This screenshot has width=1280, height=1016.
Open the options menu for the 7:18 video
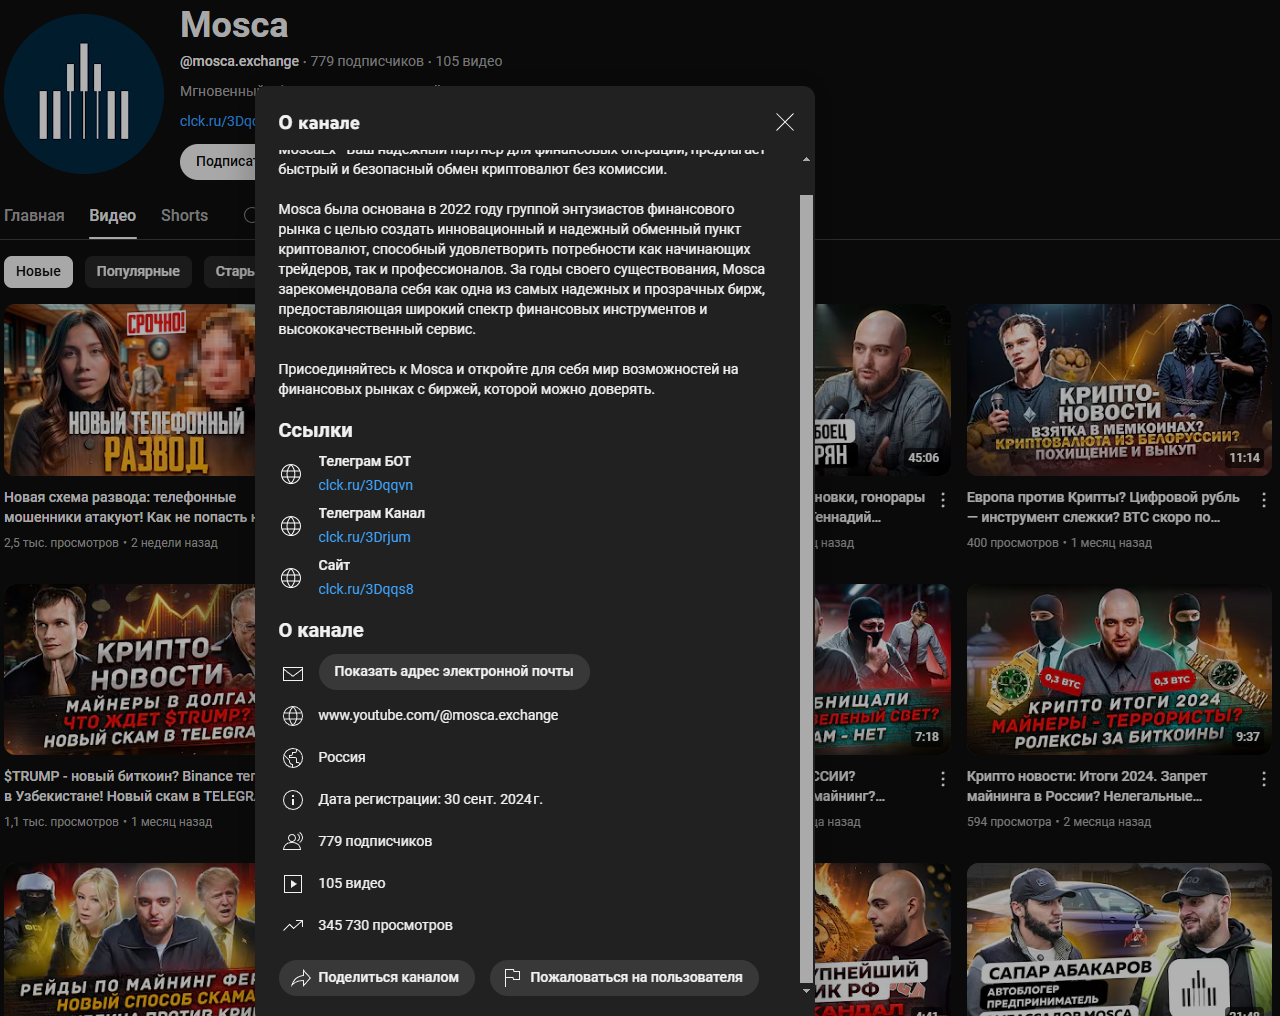pyautogui.click(x=943, y=779)
